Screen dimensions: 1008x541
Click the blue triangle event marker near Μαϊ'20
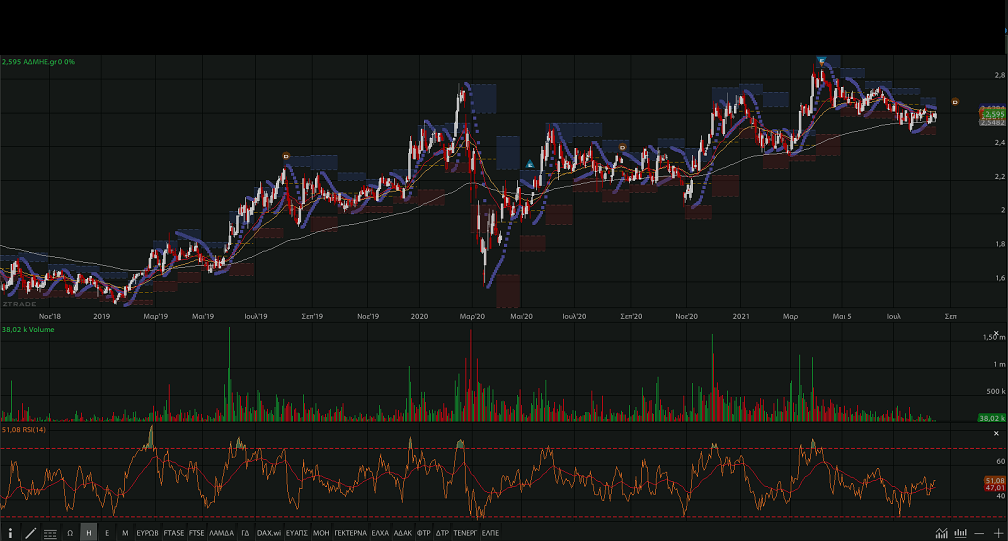click(x=530, y=163)
